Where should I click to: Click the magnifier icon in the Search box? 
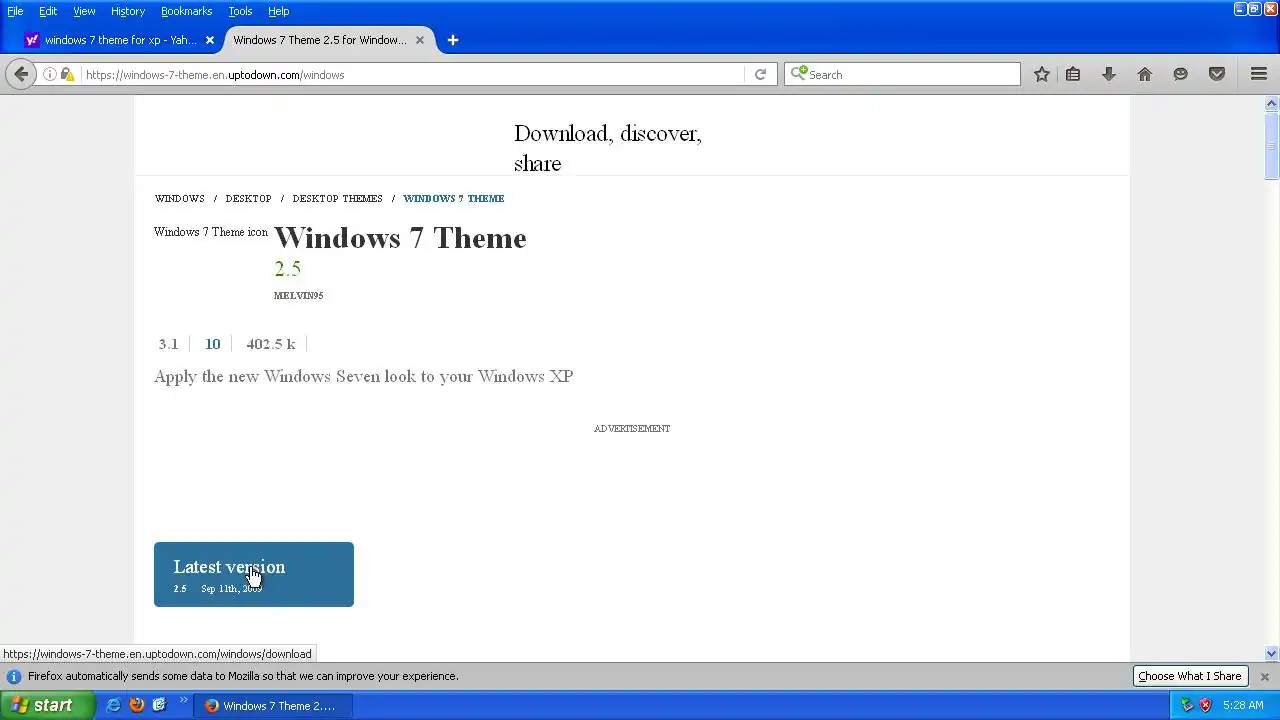click(x=798, y=74)
